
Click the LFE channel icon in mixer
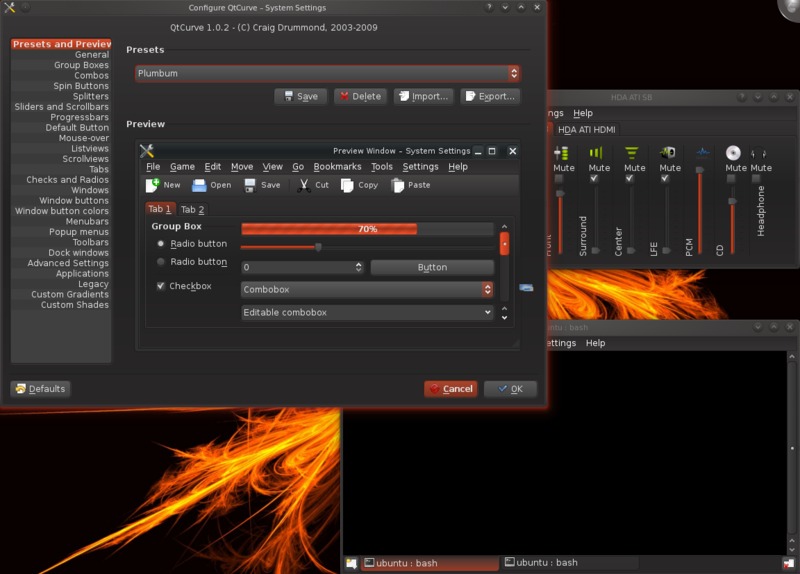667,153
